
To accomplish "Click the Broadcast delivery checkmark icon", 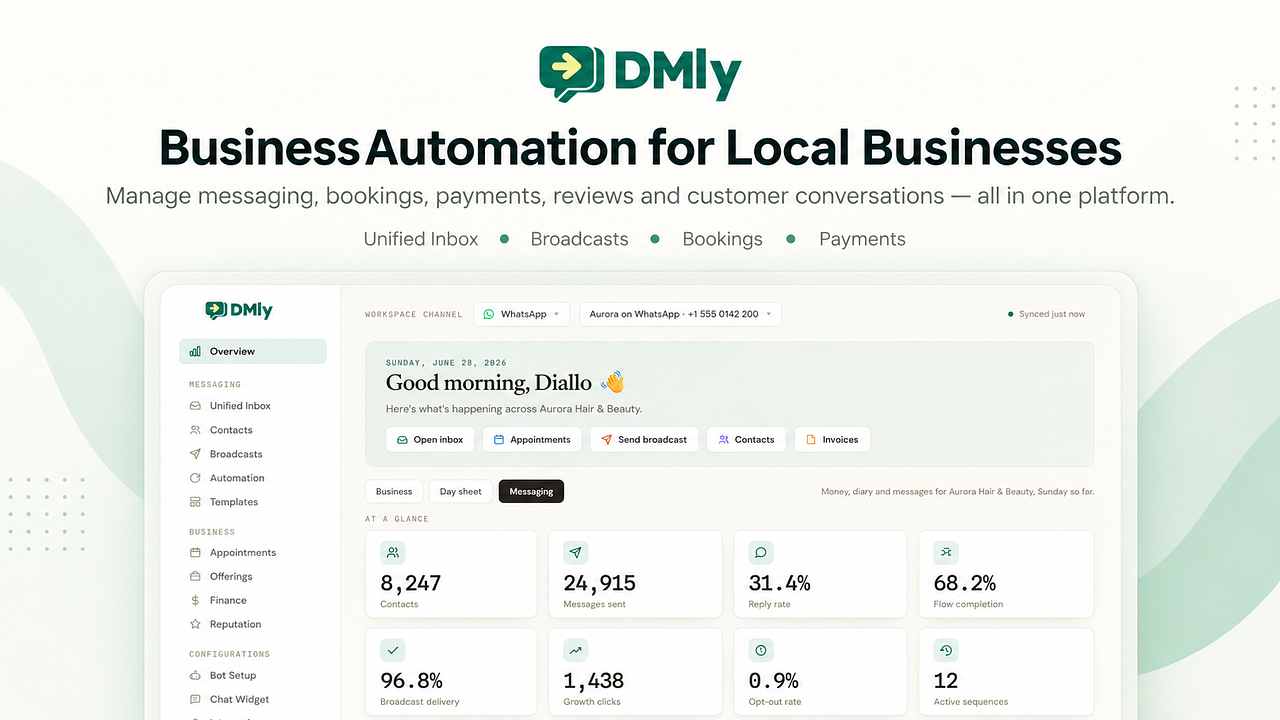I will click(393, 650).
